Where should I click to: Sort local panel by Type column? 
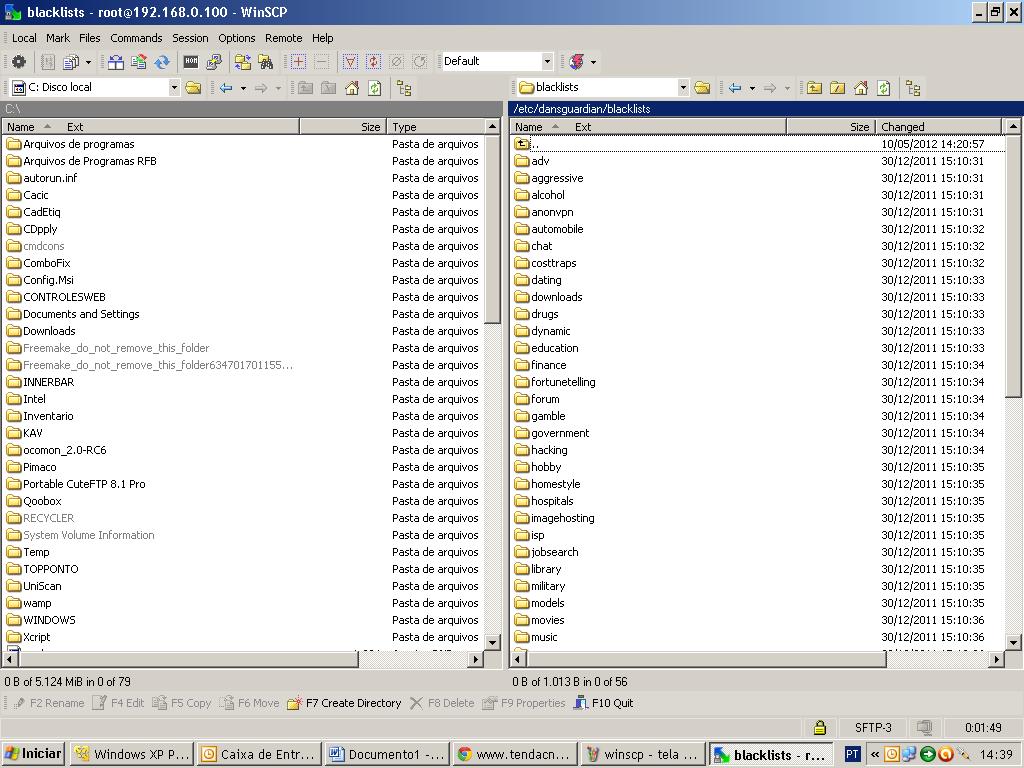coord(436,127)
